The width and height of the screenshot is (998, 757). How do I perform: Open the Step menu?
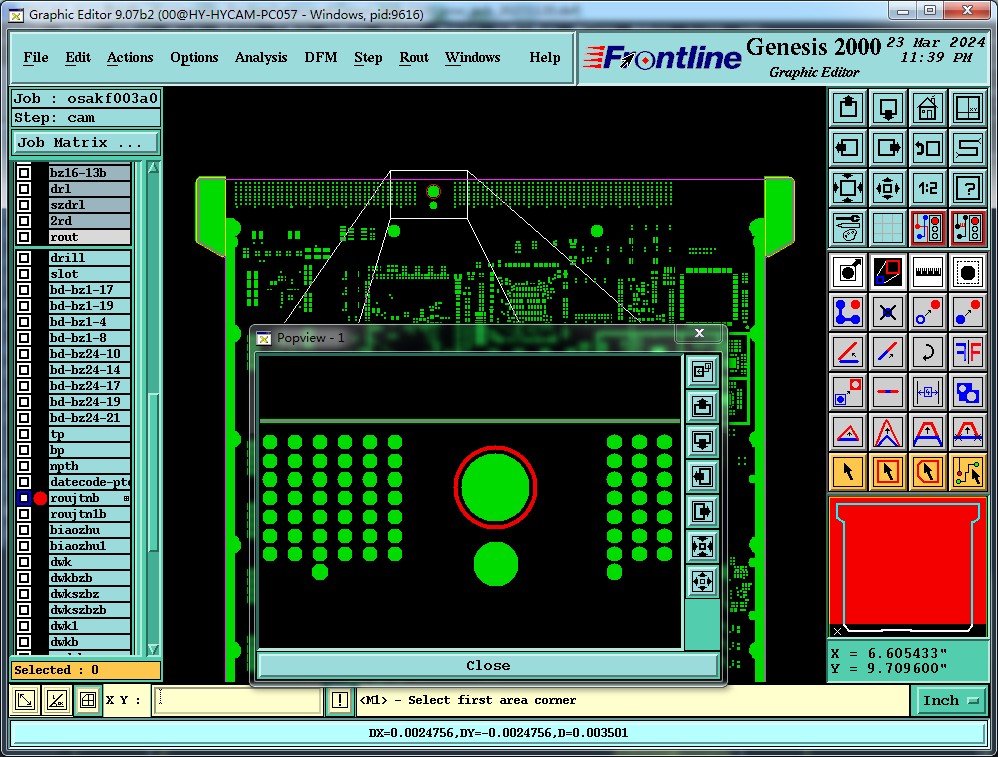[x=368, y=57]
